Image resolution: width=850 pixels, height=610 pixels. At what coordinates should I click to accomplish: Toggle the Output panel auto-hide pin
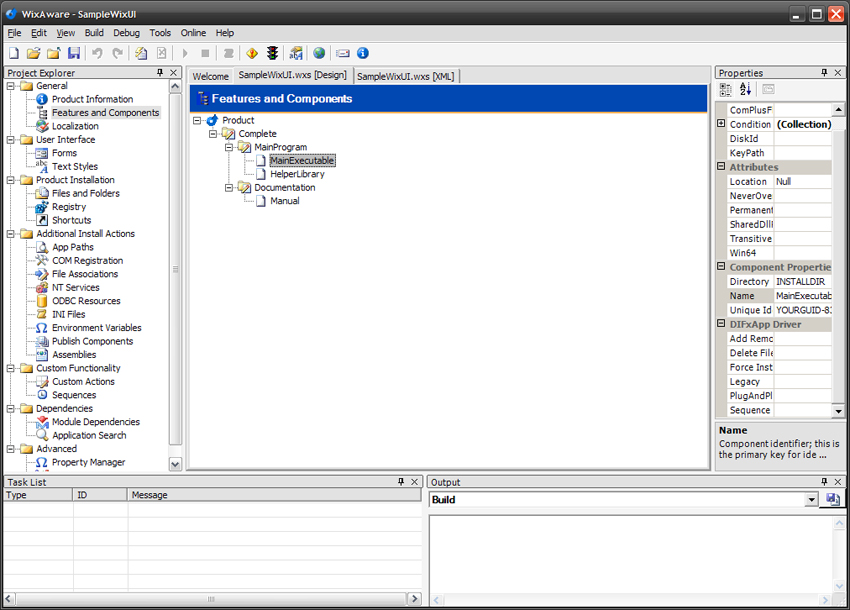click(x=825, y=482)
